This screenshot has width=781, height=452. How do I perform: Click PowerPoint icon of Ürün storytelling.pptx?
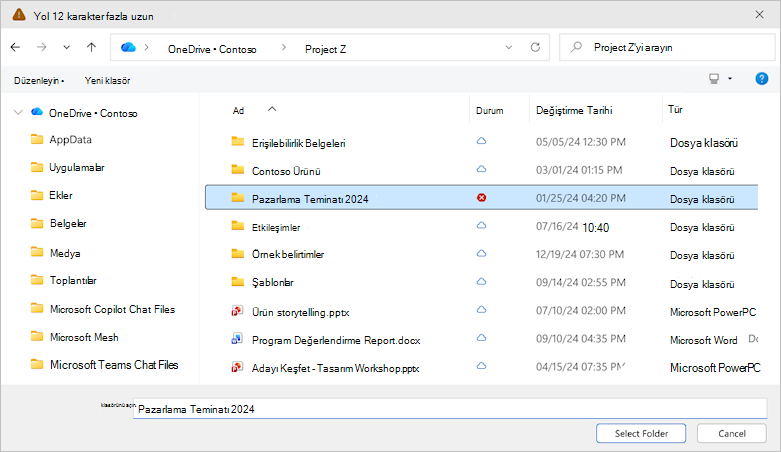point(237,311)
